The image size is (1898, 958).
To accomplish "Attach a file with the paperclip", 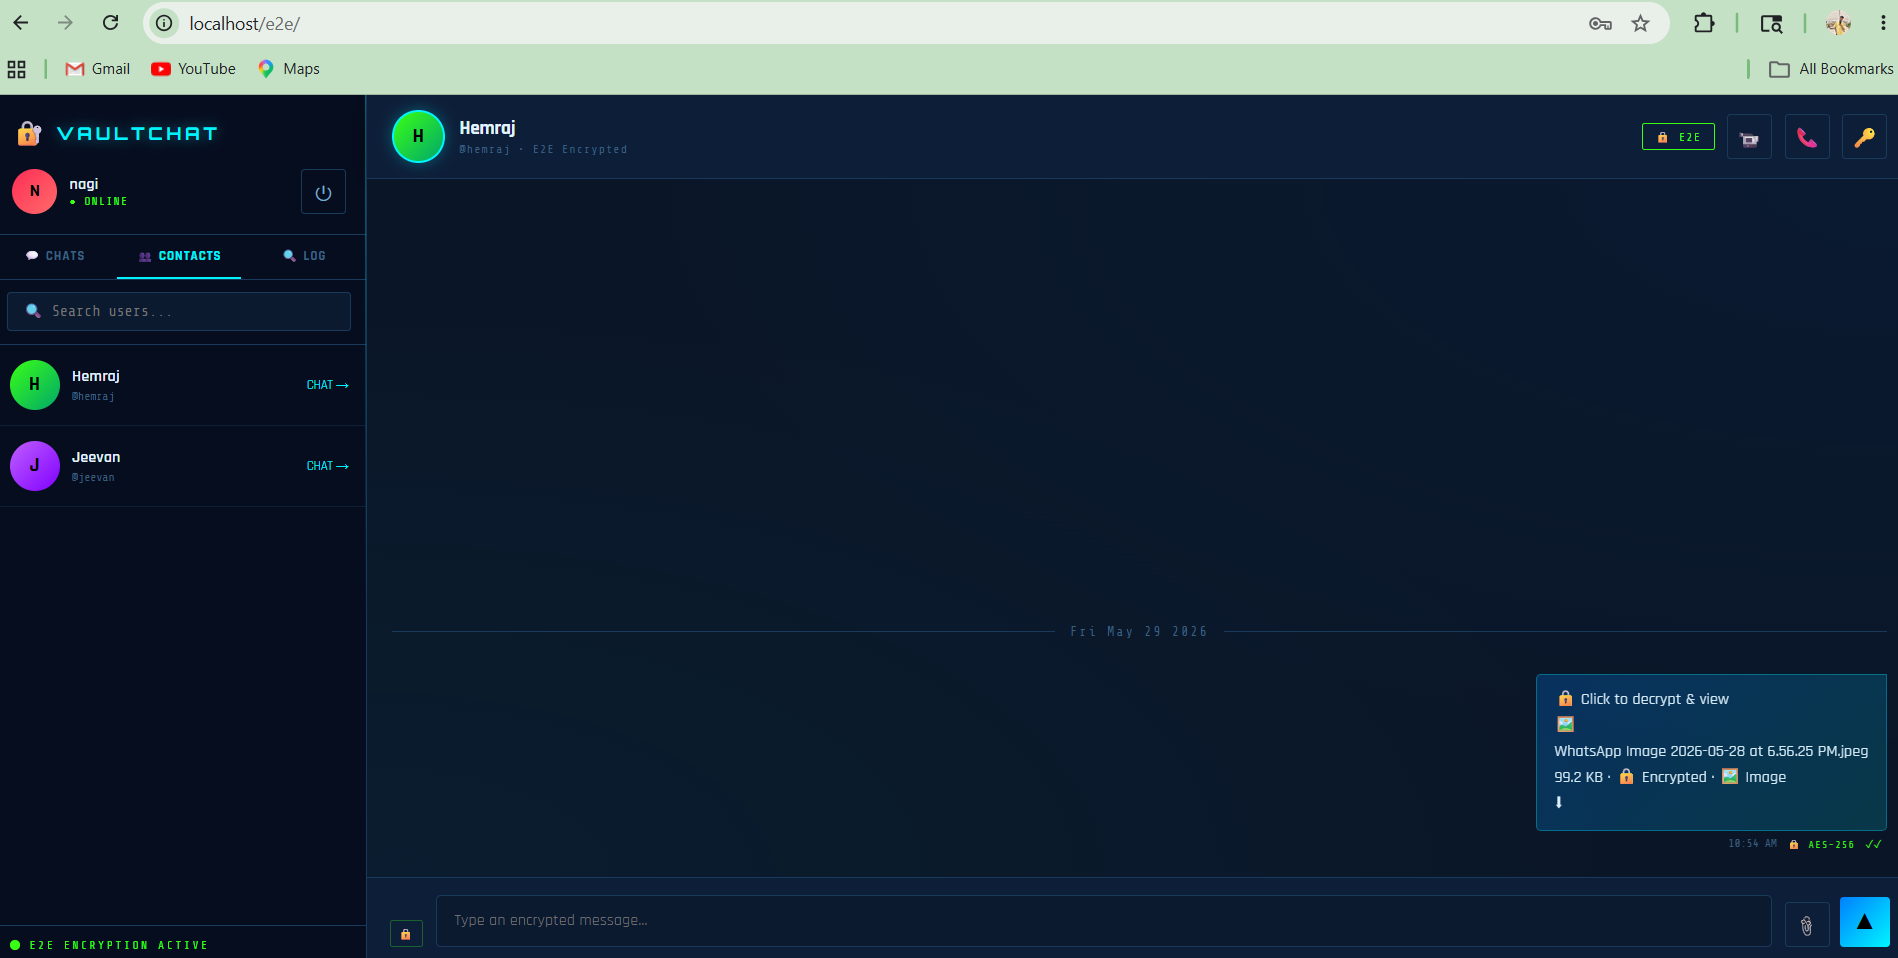I will (x=1807, y=925).
